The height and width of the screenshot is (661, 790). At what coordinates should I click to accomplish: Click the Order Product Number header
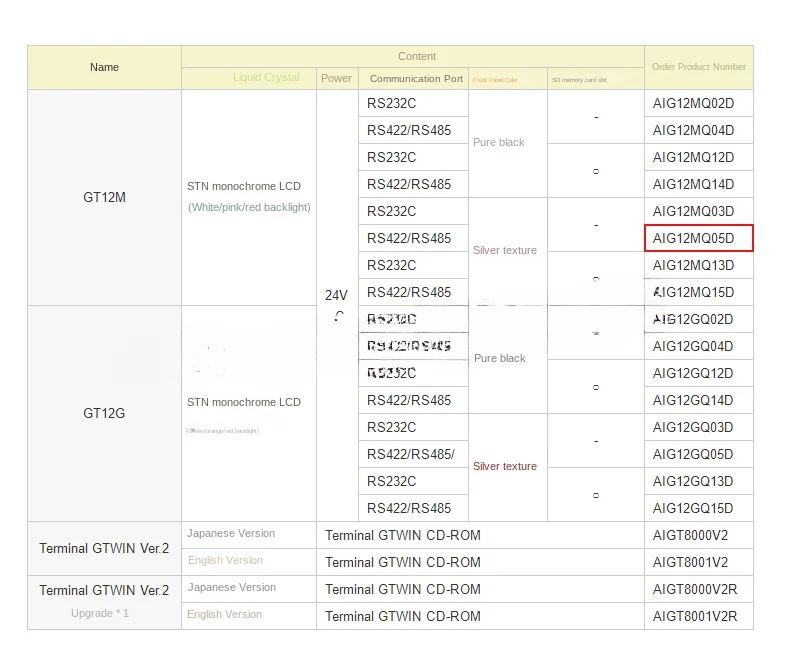coord(699,67)
